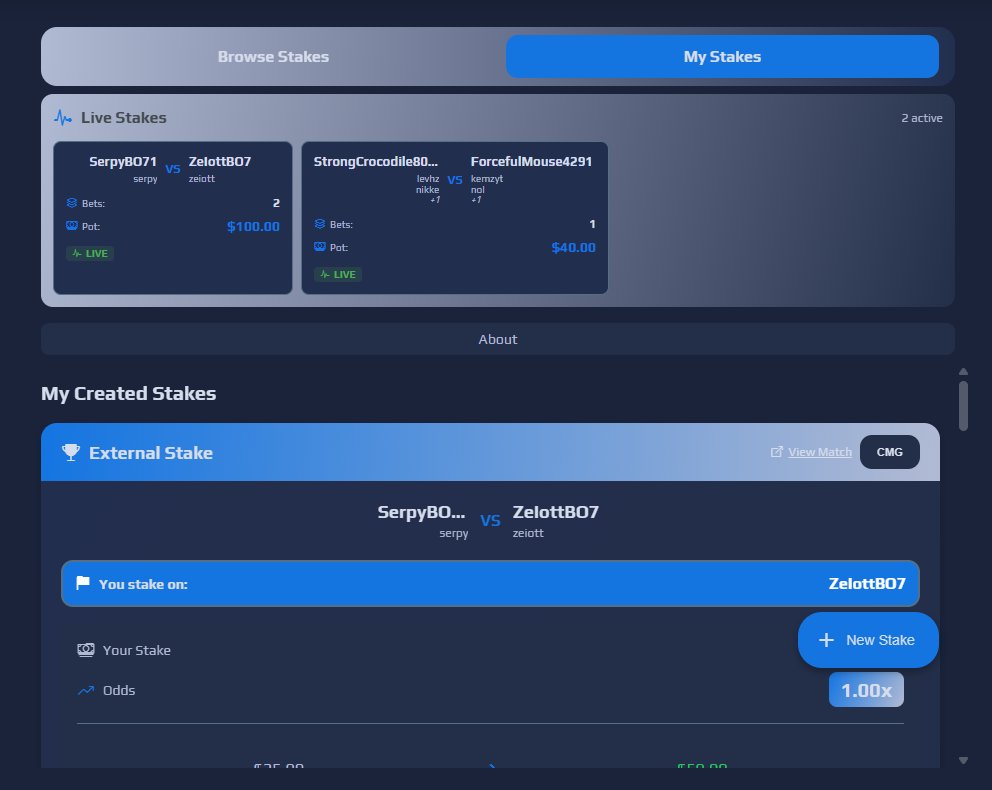992x790 pixels.
Task: Click the Odds trend arrow icon
Action: coord(85,690)
